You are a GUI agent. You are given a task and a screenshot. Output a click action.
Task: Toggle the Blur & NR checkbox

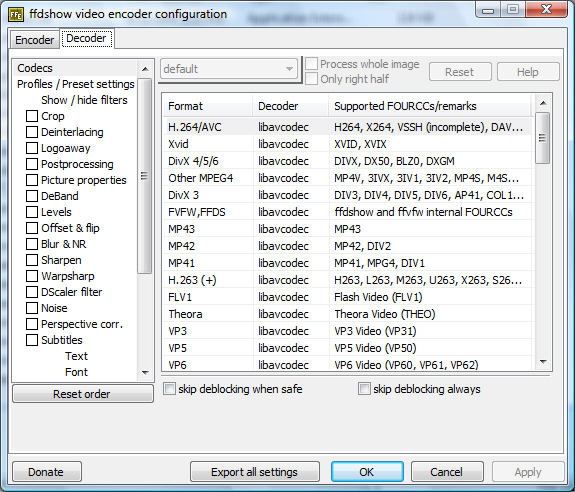click(x=32, y=244)
